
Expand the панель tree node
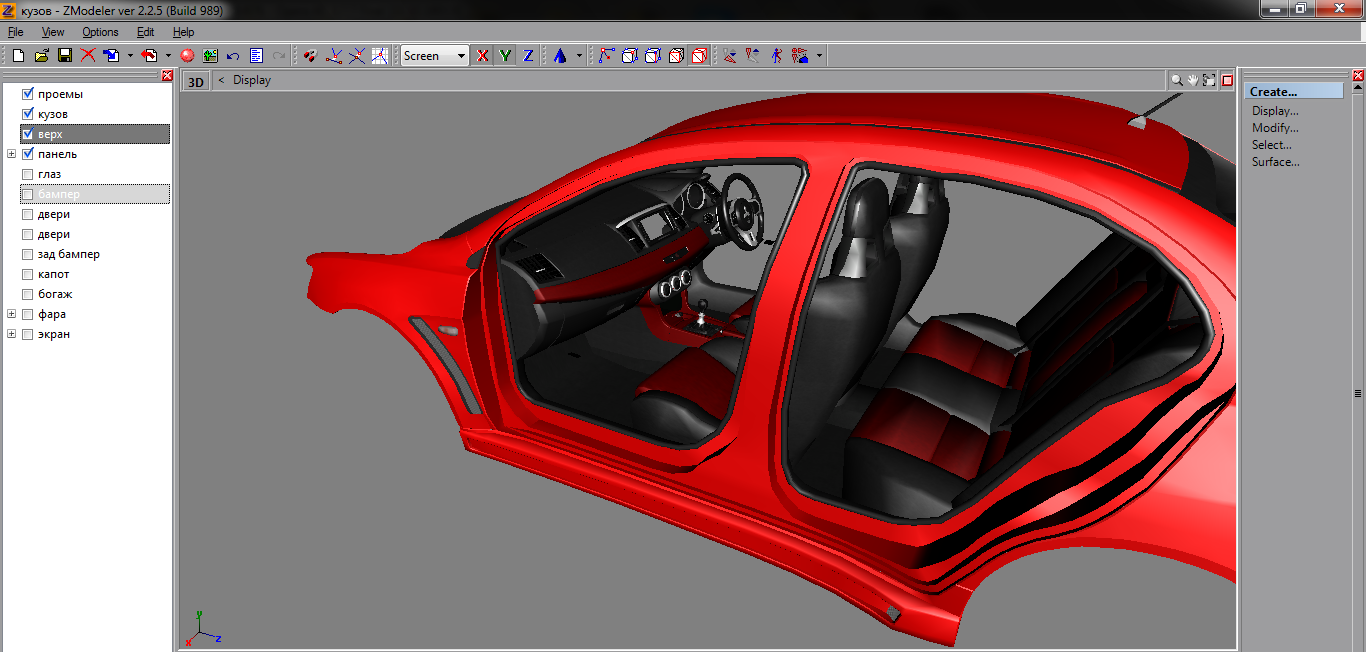pos(11,154)
